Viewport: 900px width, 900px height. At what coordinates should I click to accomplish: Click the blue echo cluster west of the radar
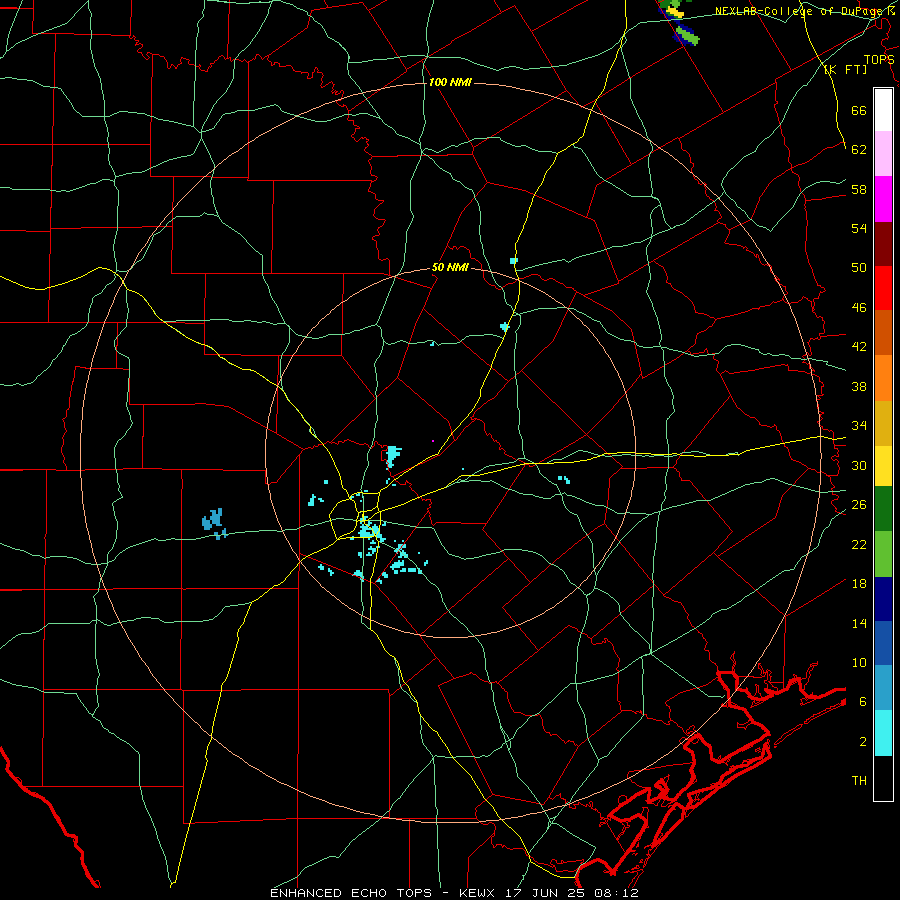point(214,523)
